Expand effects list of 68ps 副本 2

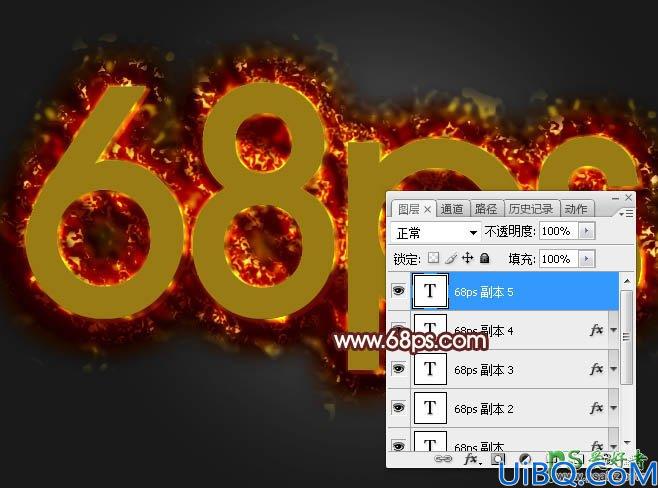(613, 408)
